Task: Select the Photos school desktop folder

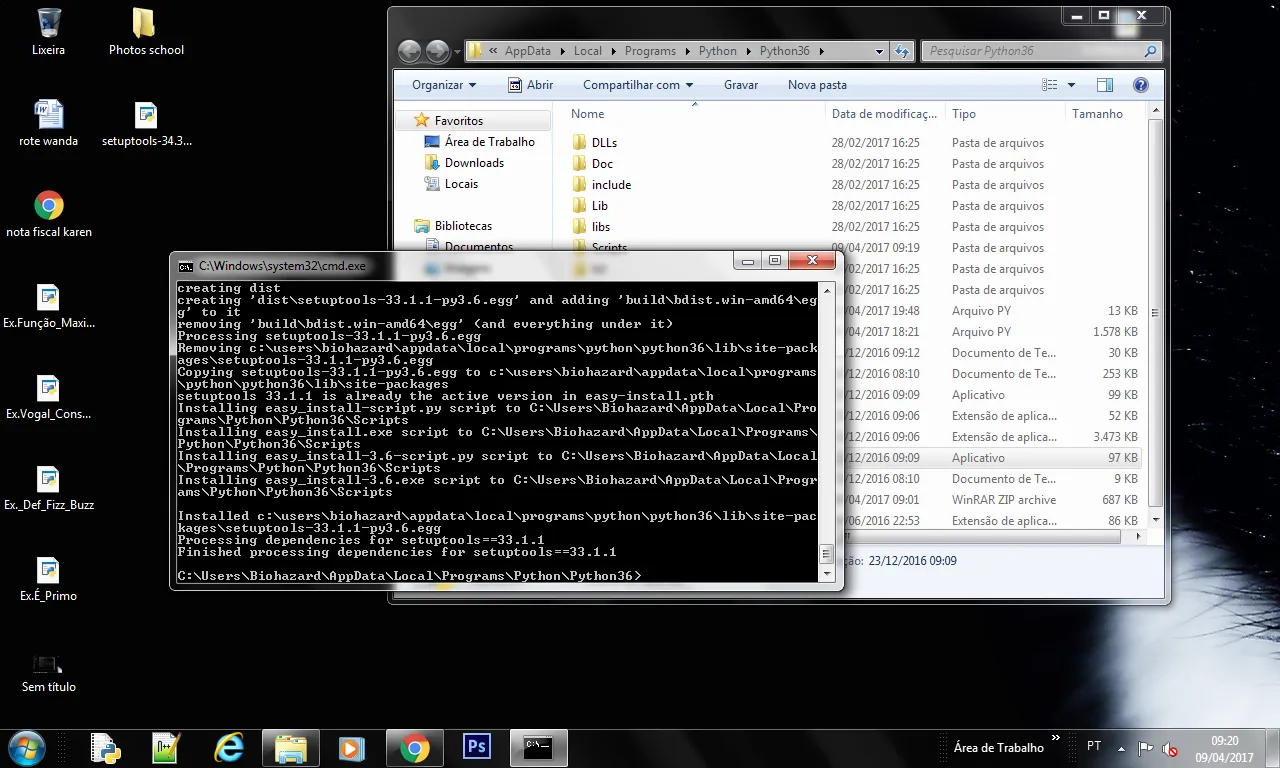Action: pyautogui.click(x=146, y=32)
